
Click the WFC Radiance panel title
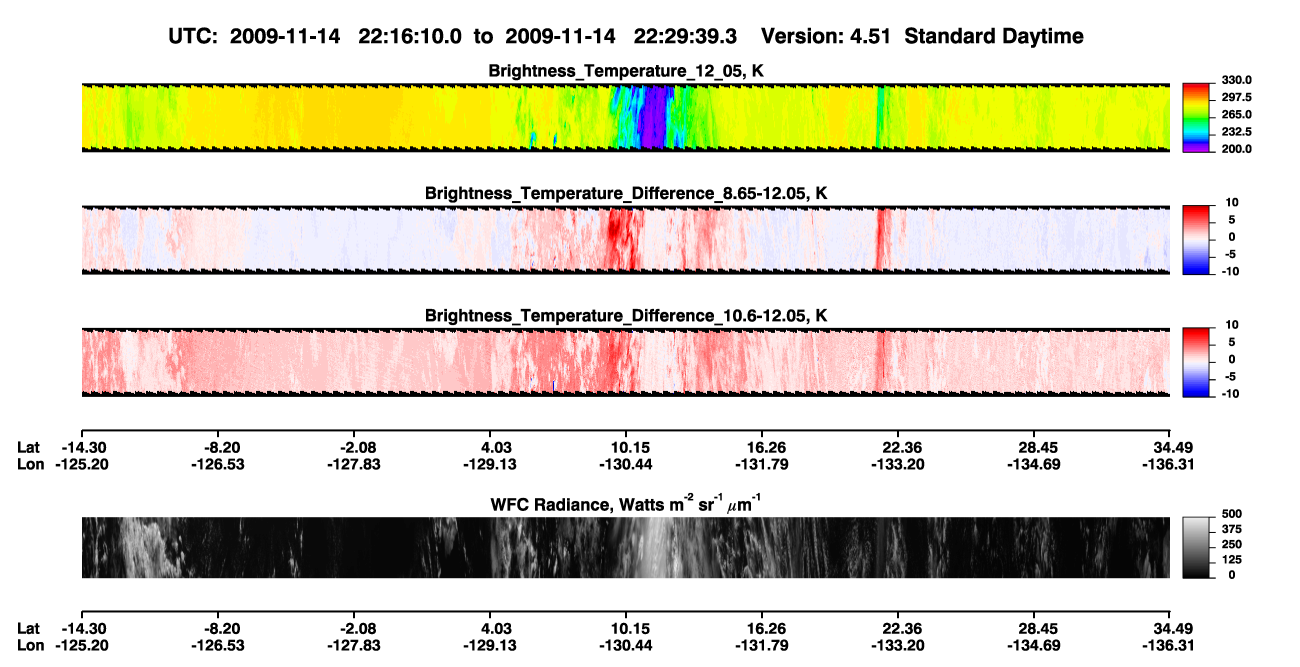pyautogui.click(x=626, y=504)
